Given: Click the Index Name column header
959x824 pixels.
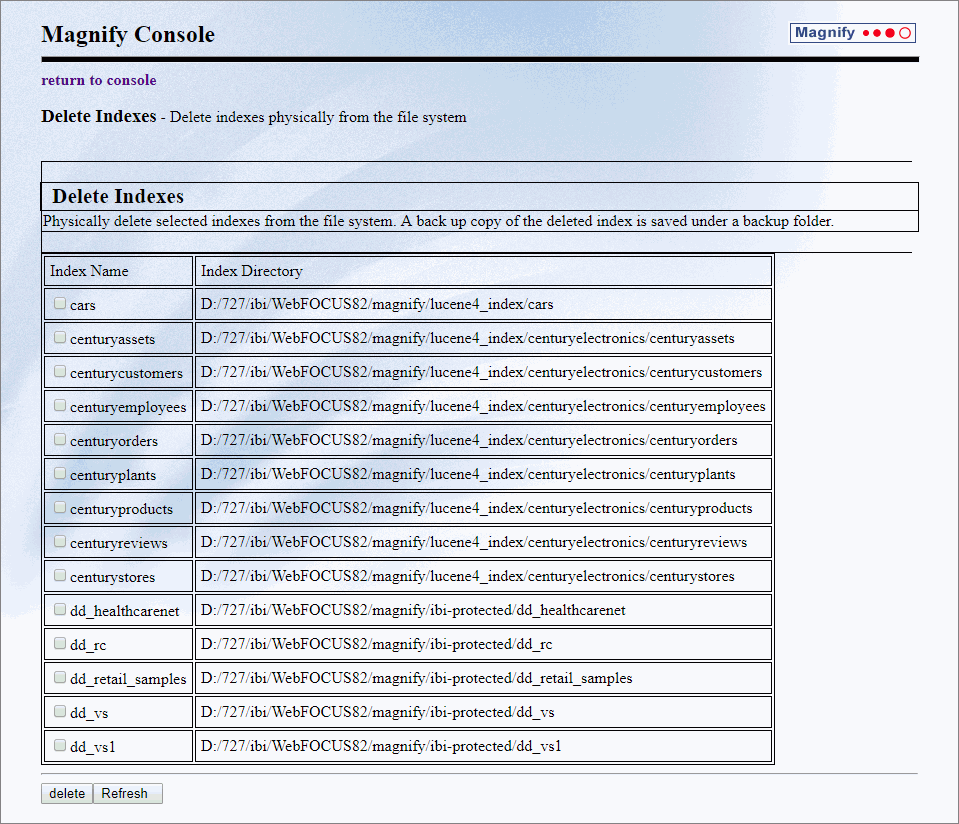Looking at the screenshot, I should (x=89, y=271).
